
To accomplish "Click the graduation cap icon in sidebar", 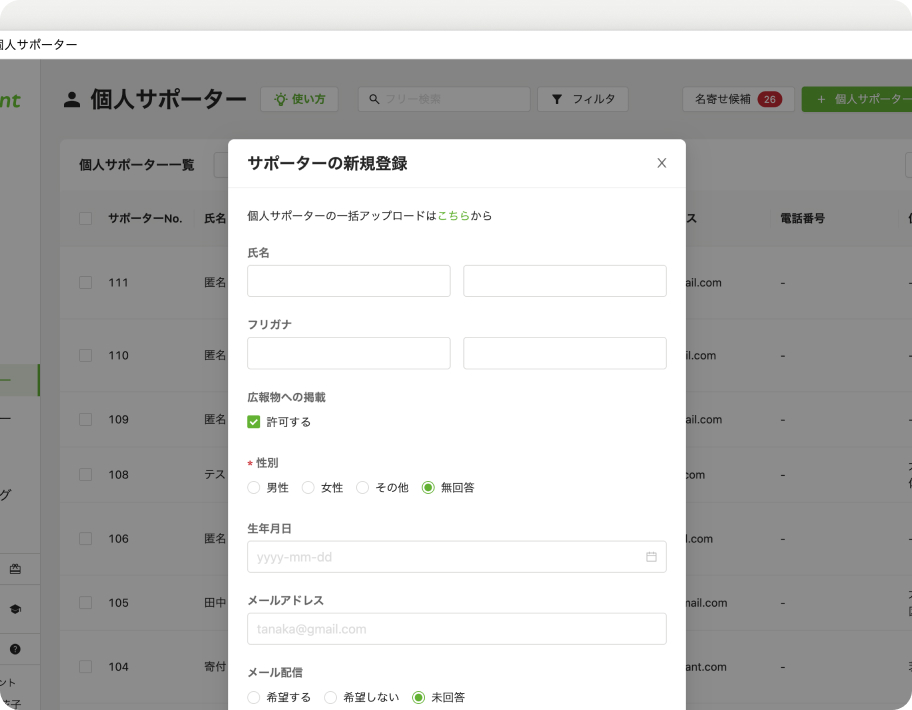I will (x=15, y=609).
